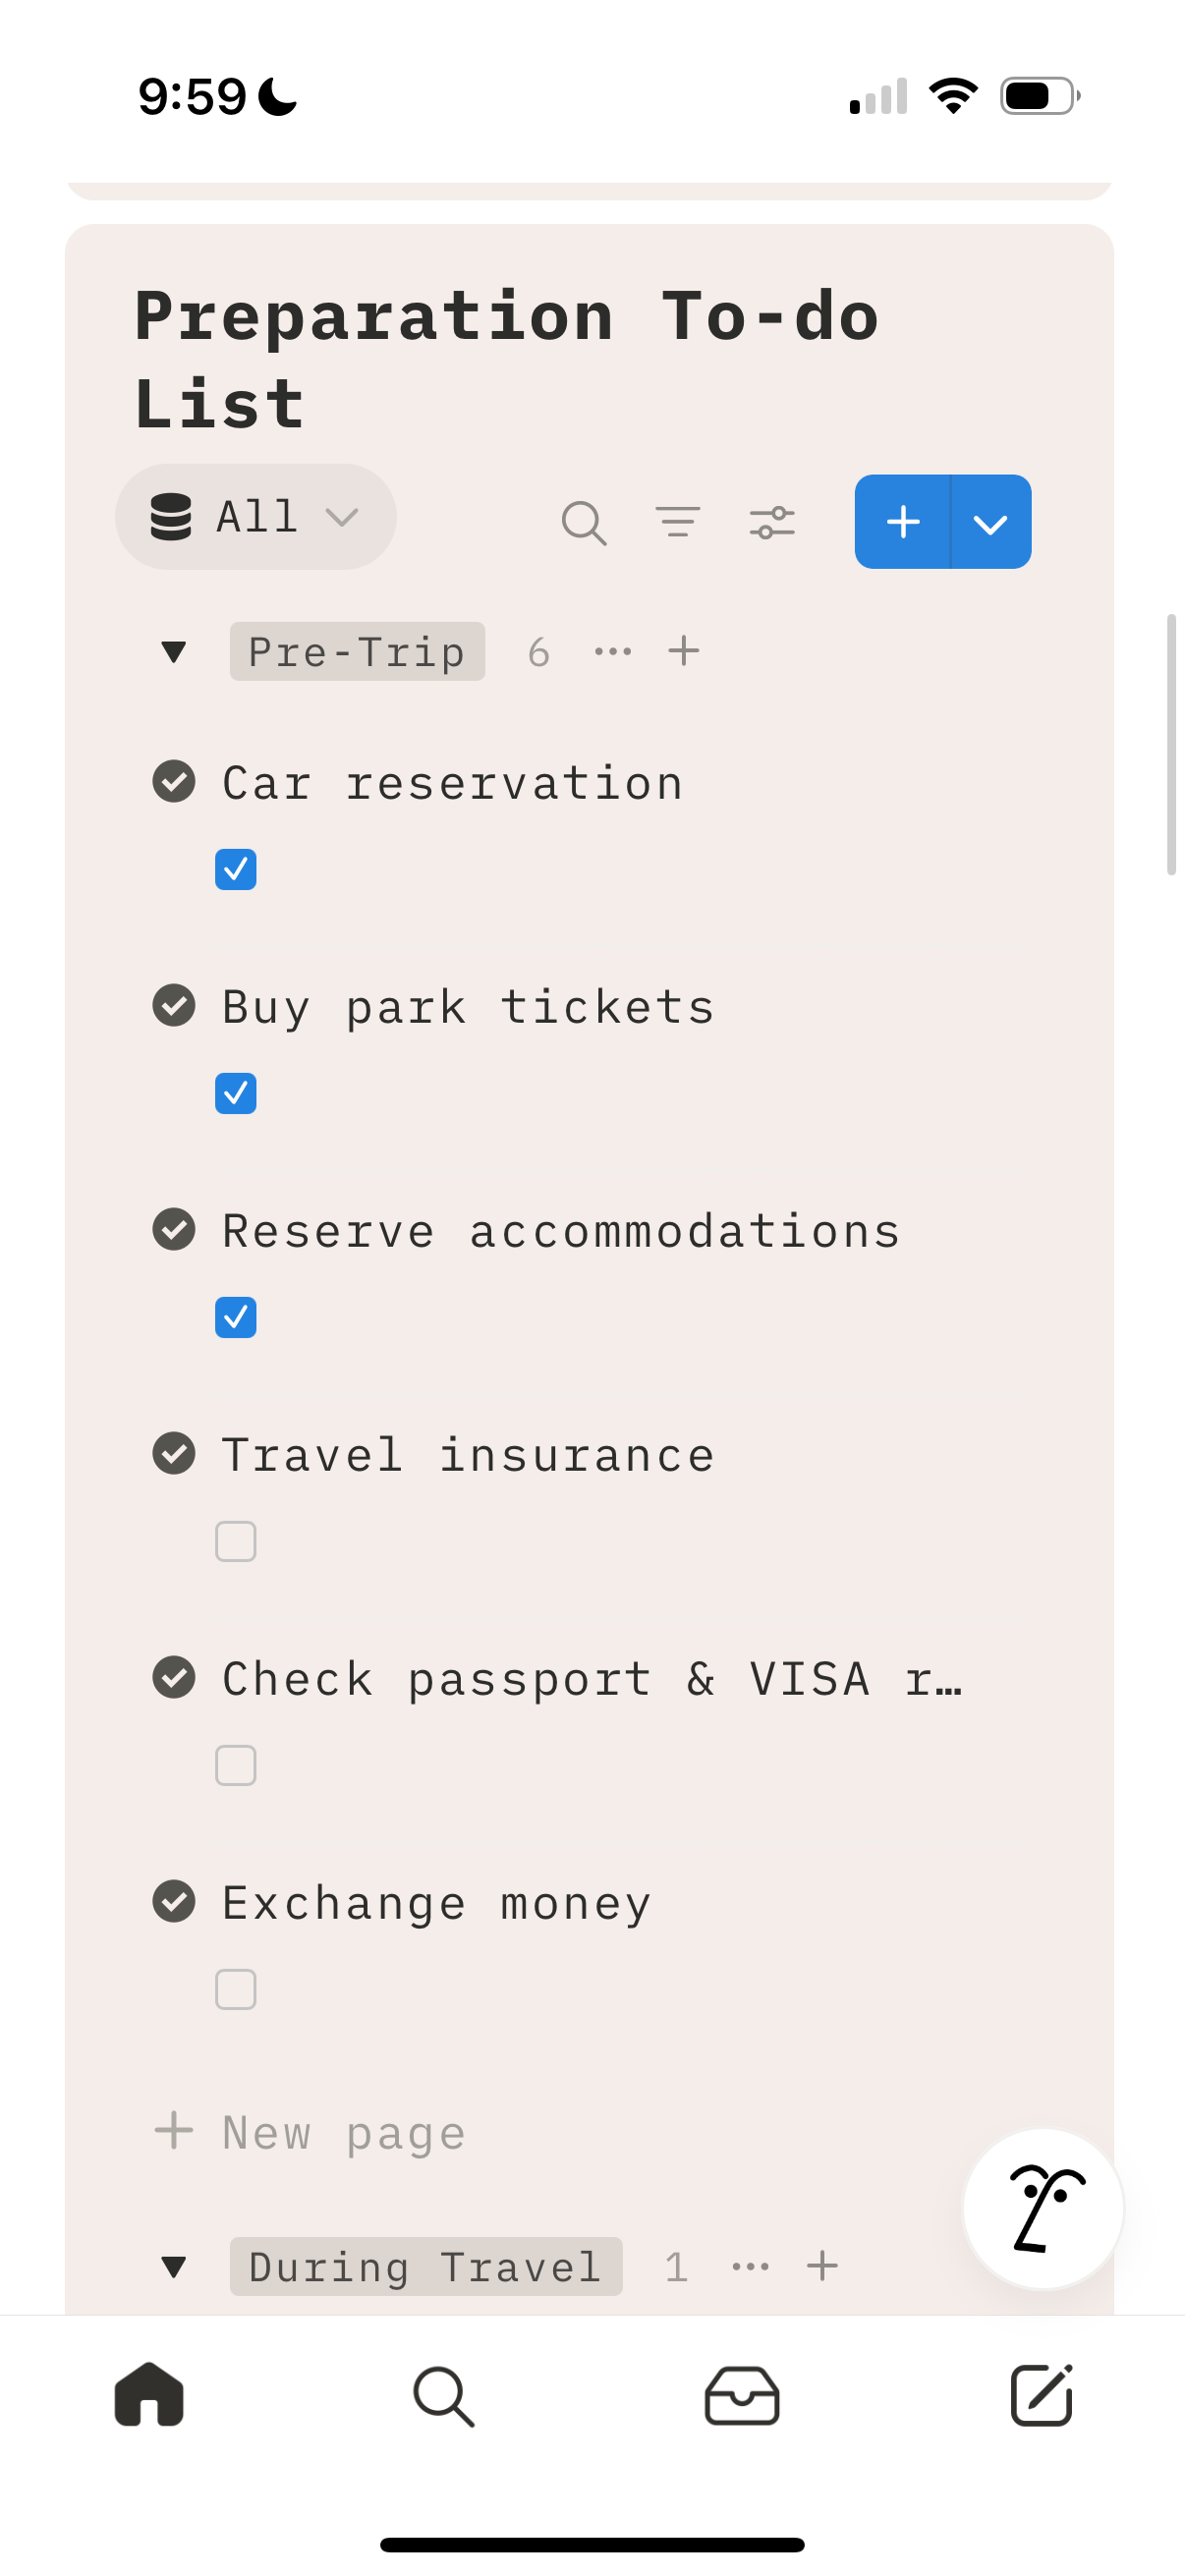
Task: Tap the database search magnifier icon
Action: pos(584,522)
